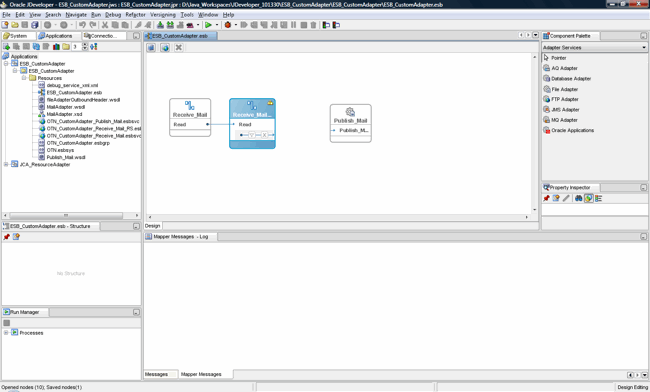
Task: Select the File Adapter in the palette
Action: pos(560,89)
